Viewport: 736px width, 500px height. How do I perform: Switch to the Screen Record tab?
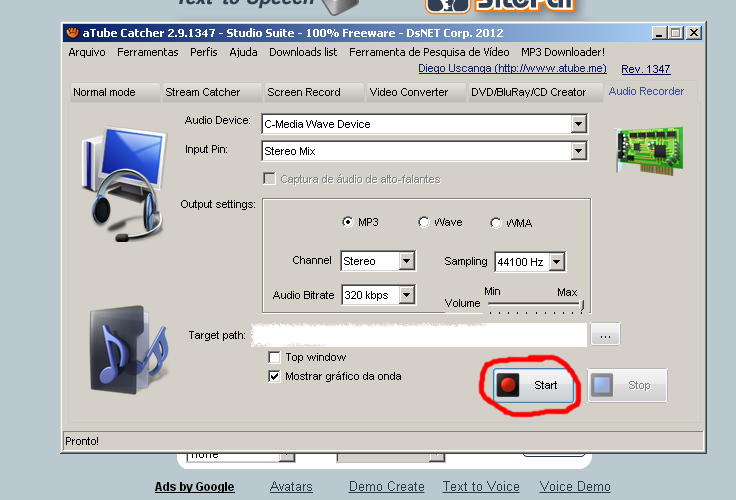314,92
